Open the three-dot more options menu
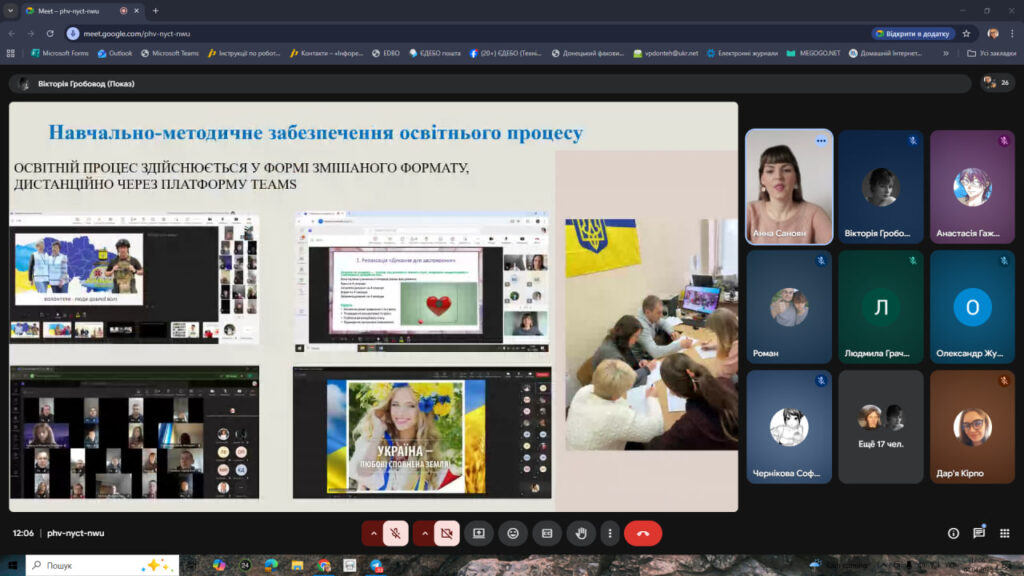The image size is (1024, 576). 609,533
